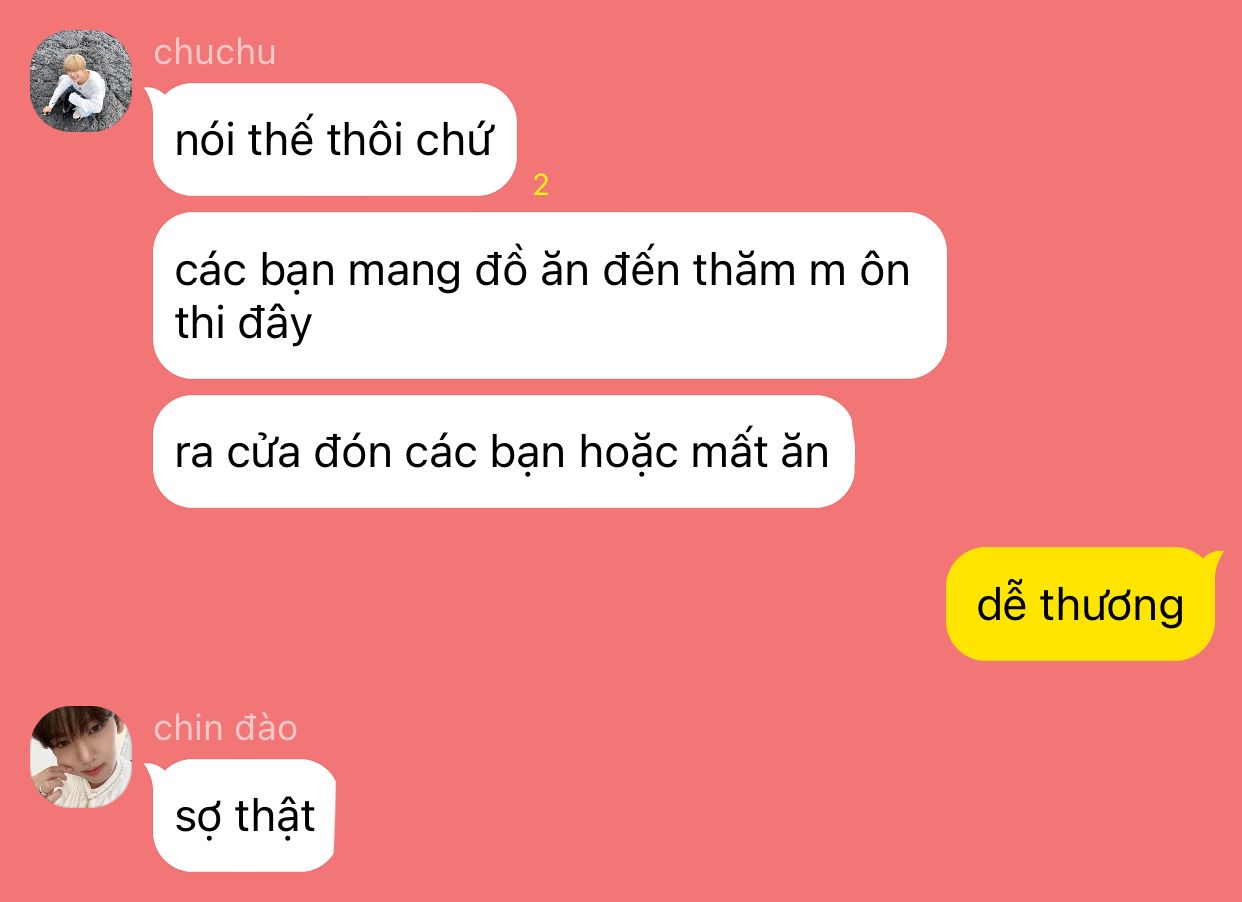Click the tail of the 'sợ thật' bubble

[x=153, y=769]
